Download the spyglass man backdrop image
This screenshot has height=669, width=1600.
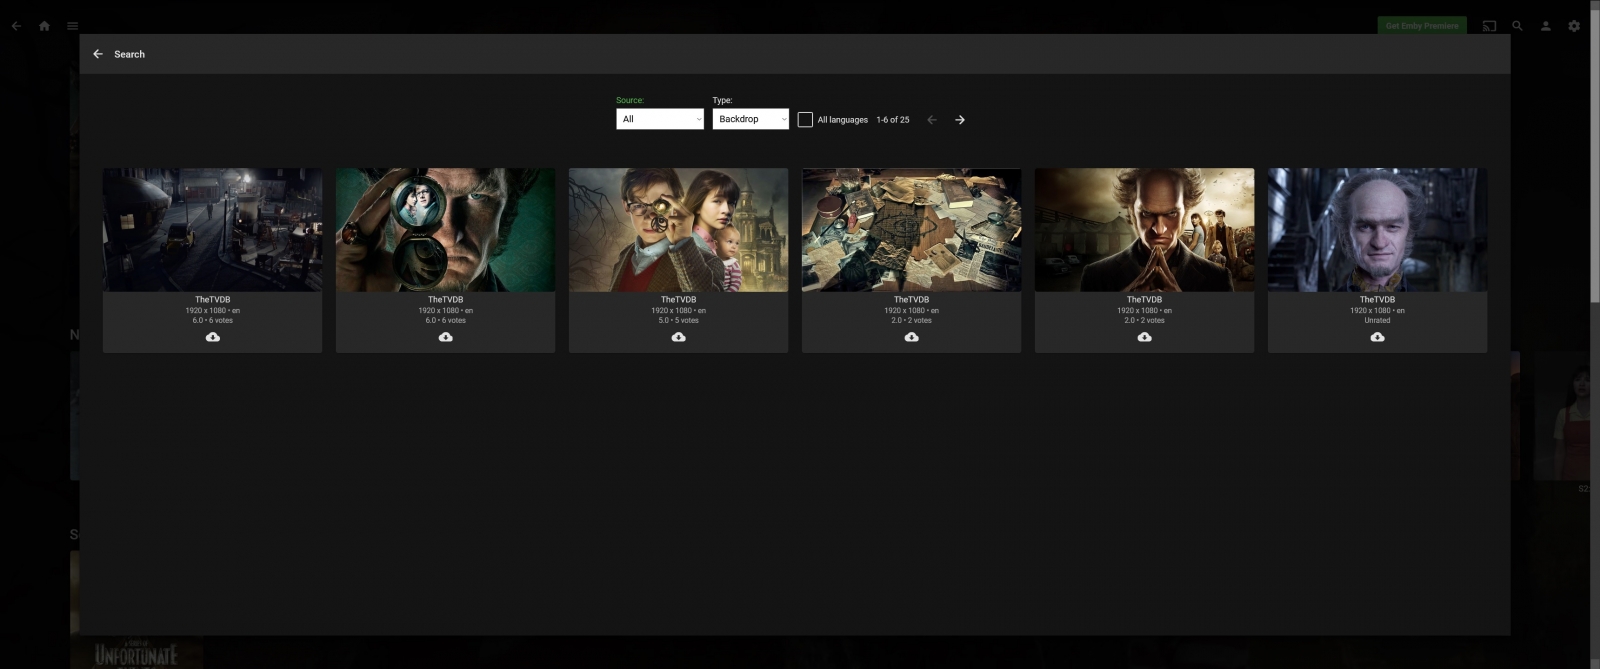pyautogui.click(x=446, y=337)
